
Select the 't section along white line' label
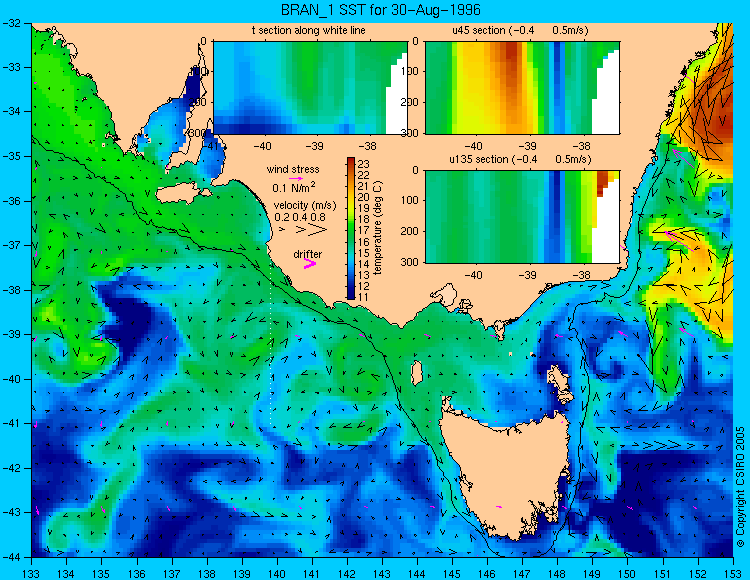309,30
